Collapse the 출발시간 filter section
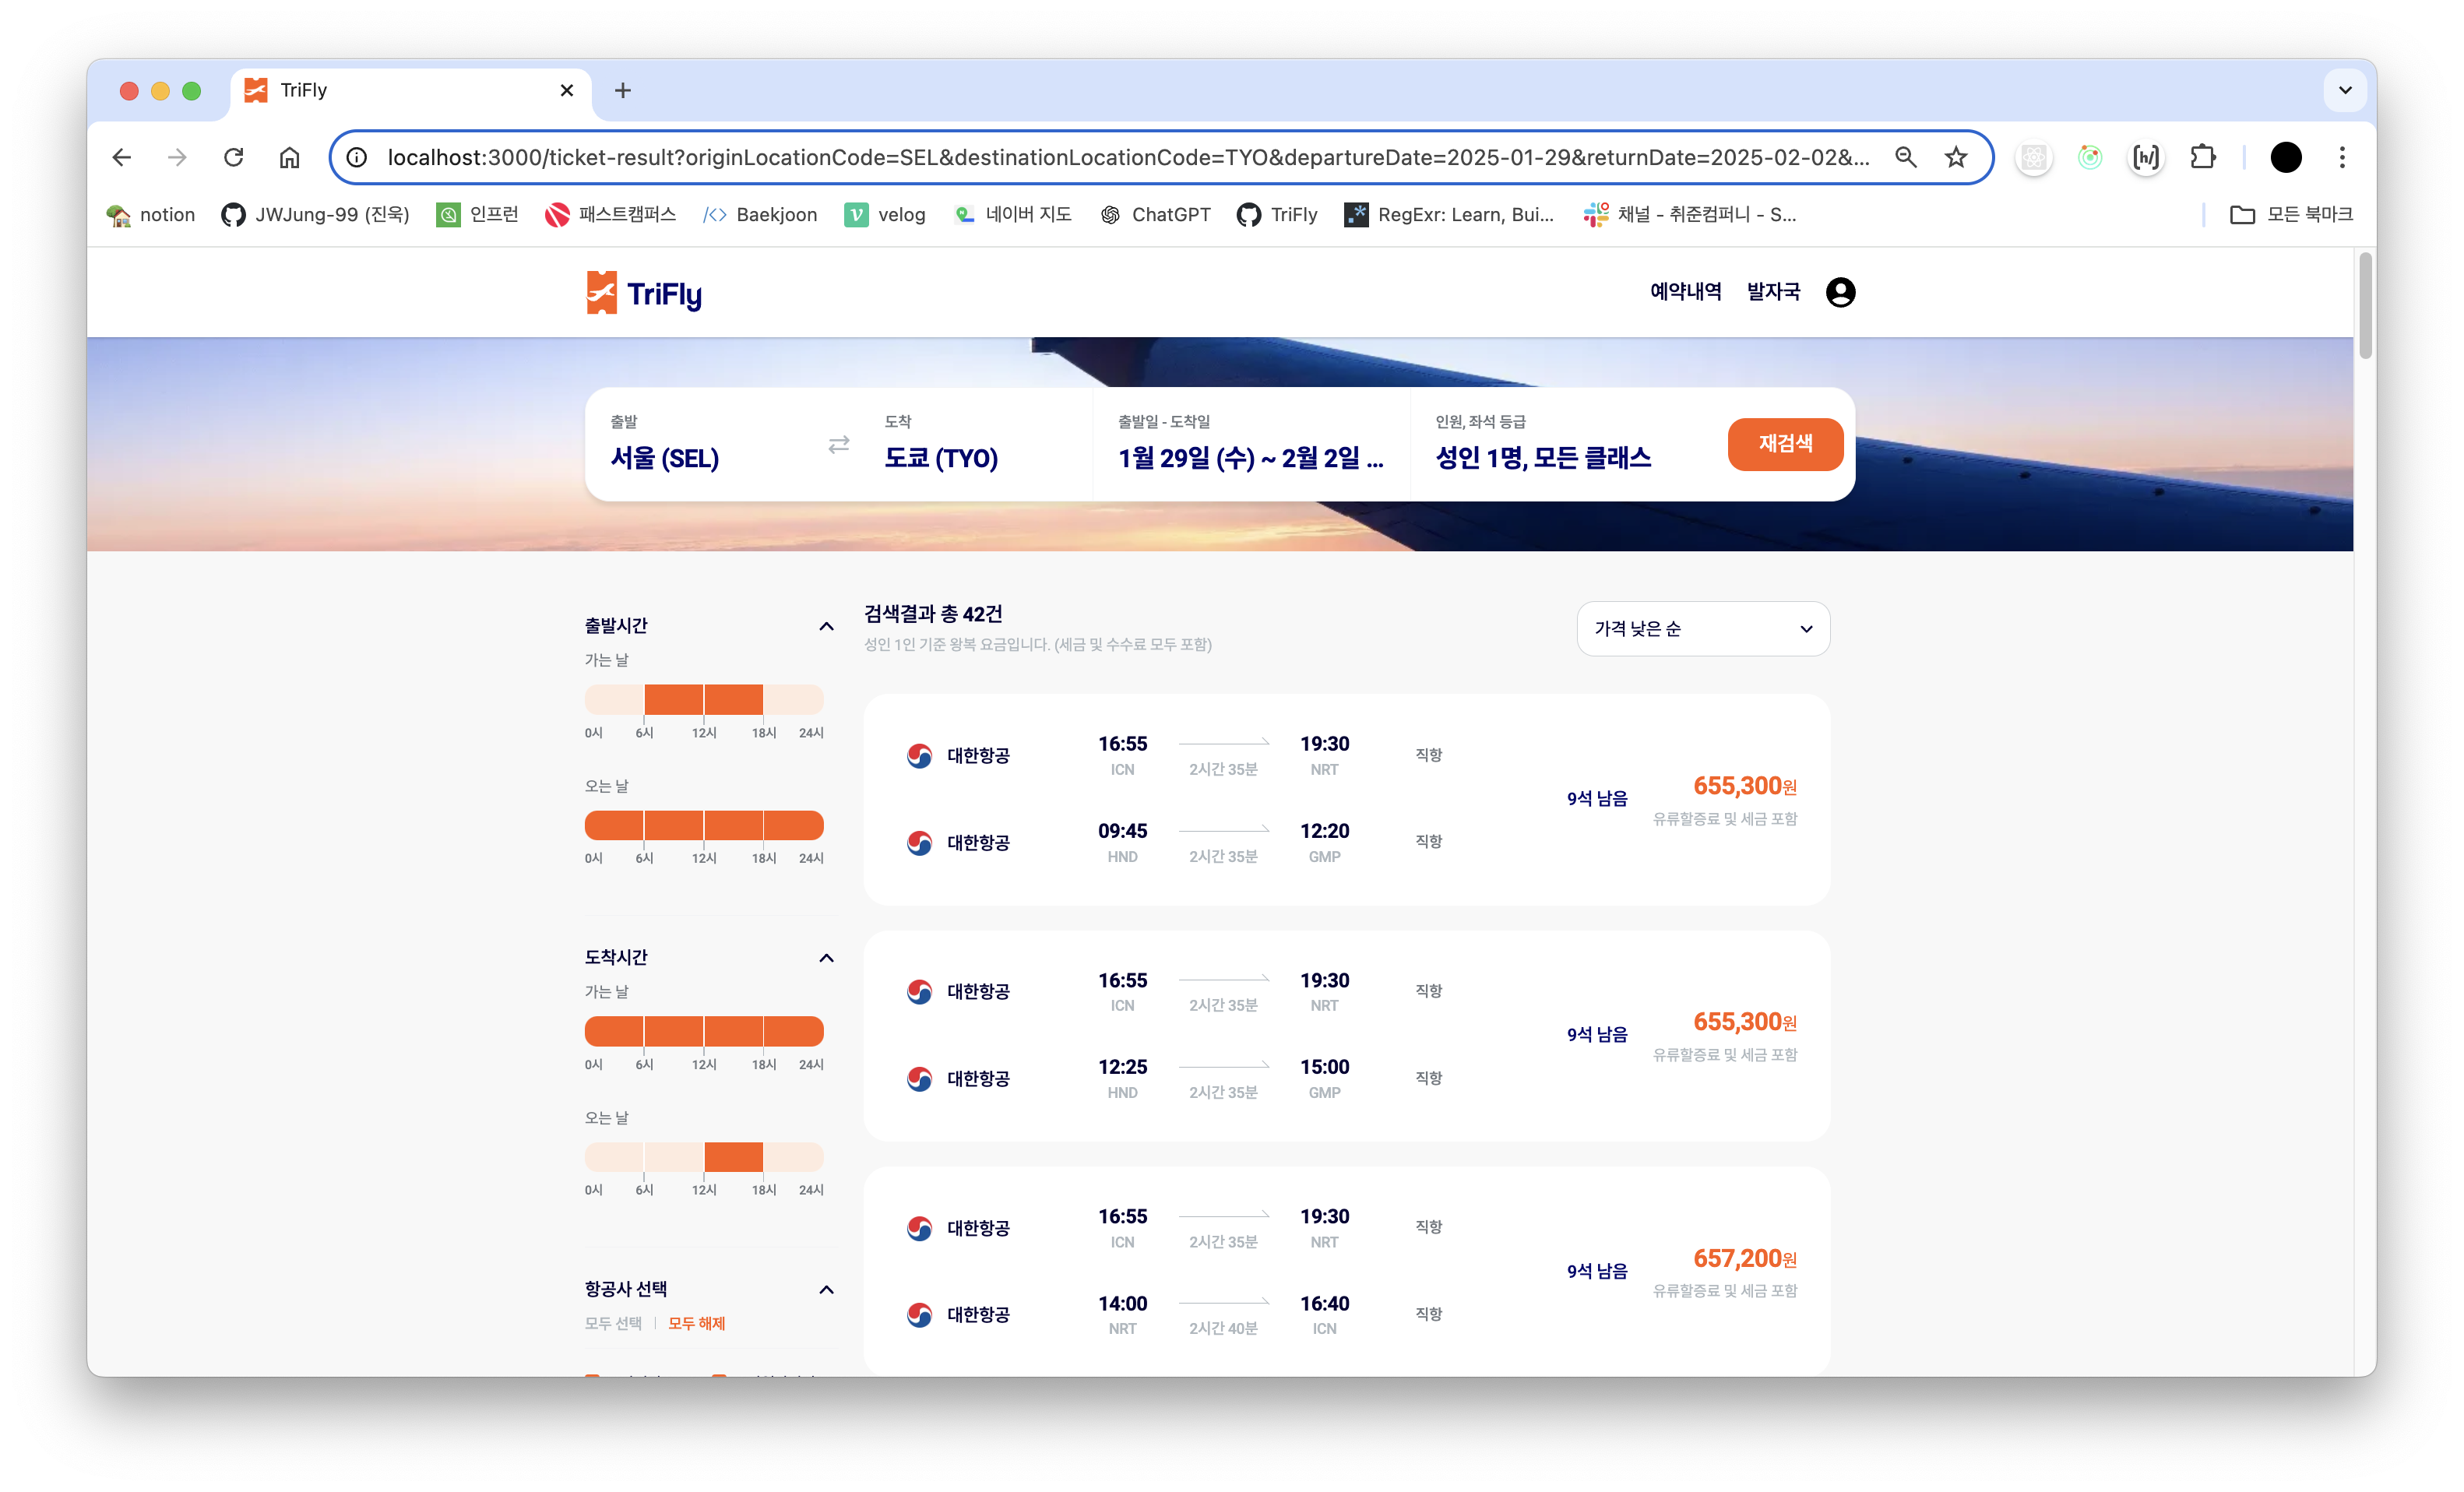 (x=826, y=626)
